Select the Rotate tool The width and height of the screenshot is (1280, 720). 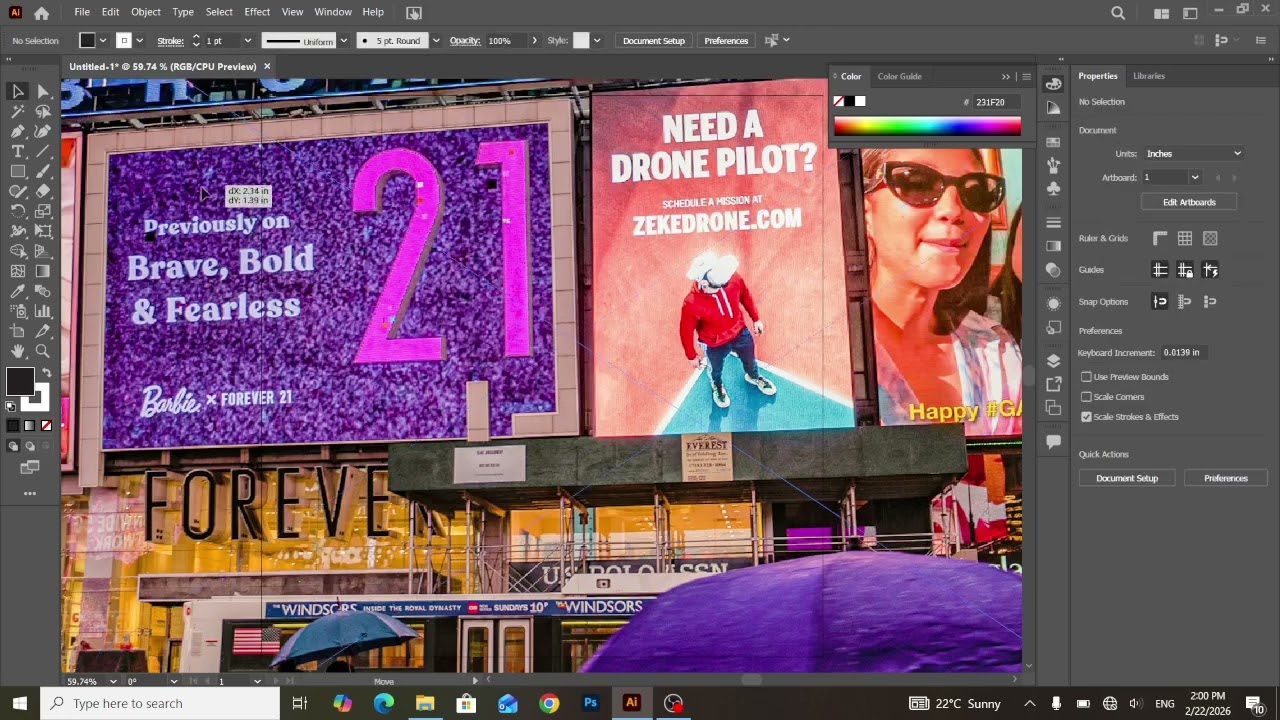coord(18,211)
